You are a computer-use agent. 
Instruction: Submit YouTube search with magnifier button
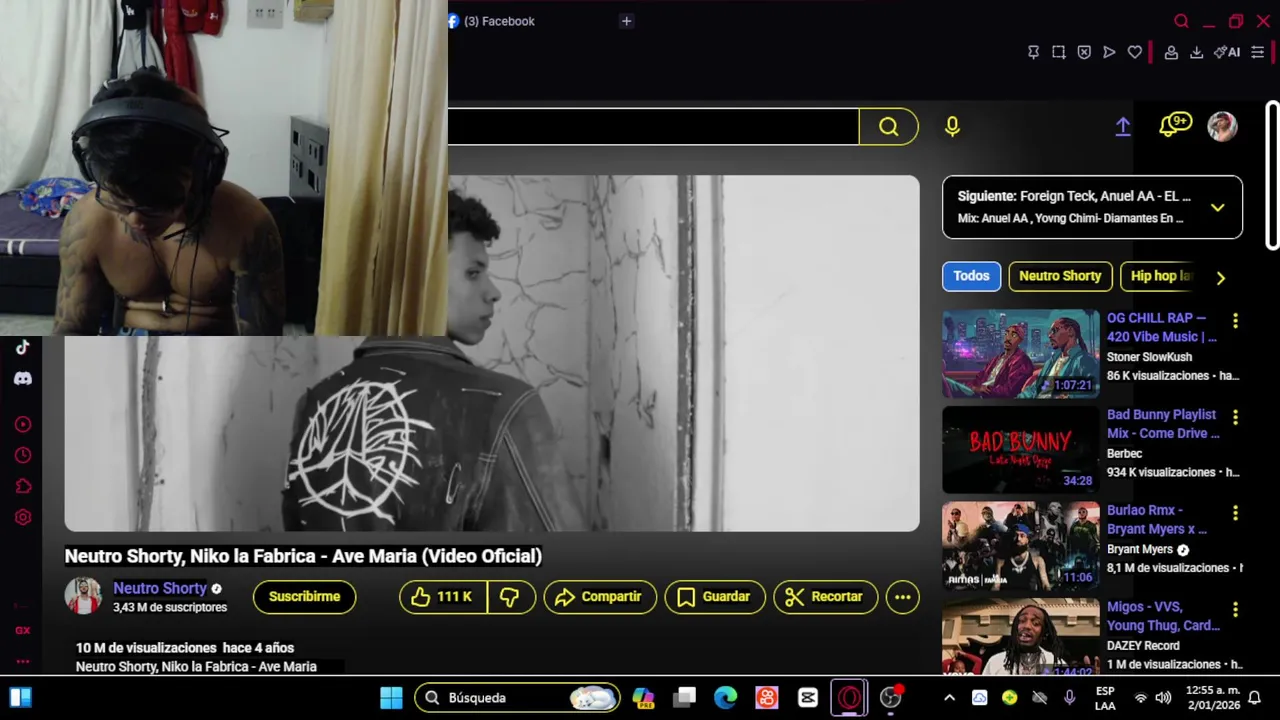coord(889,126)
